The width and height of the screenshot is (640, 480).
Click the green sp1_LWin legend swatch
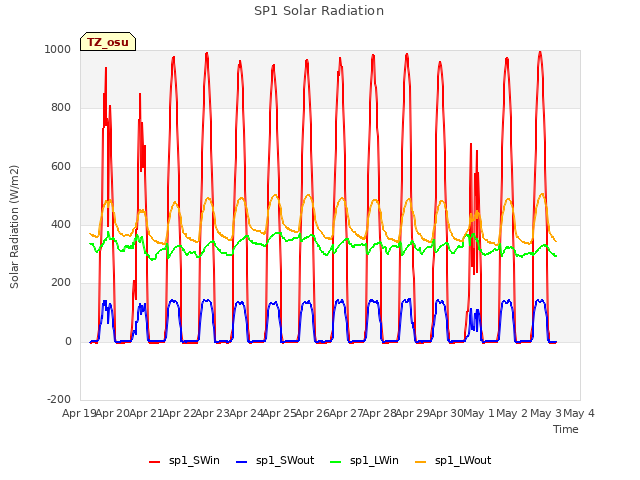pyautogui.click(x=335, y=462)
